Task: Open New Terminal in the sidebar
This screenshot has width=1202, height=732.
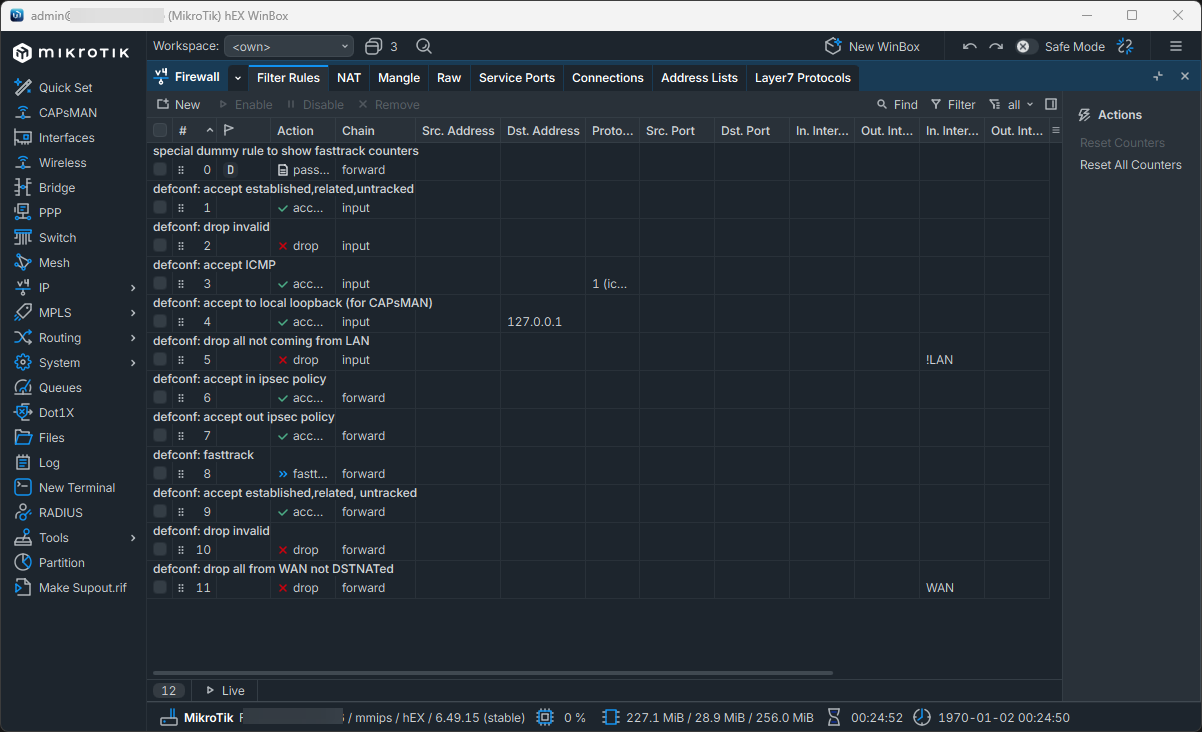Action: pyautogui.click(x=76, y=487)
